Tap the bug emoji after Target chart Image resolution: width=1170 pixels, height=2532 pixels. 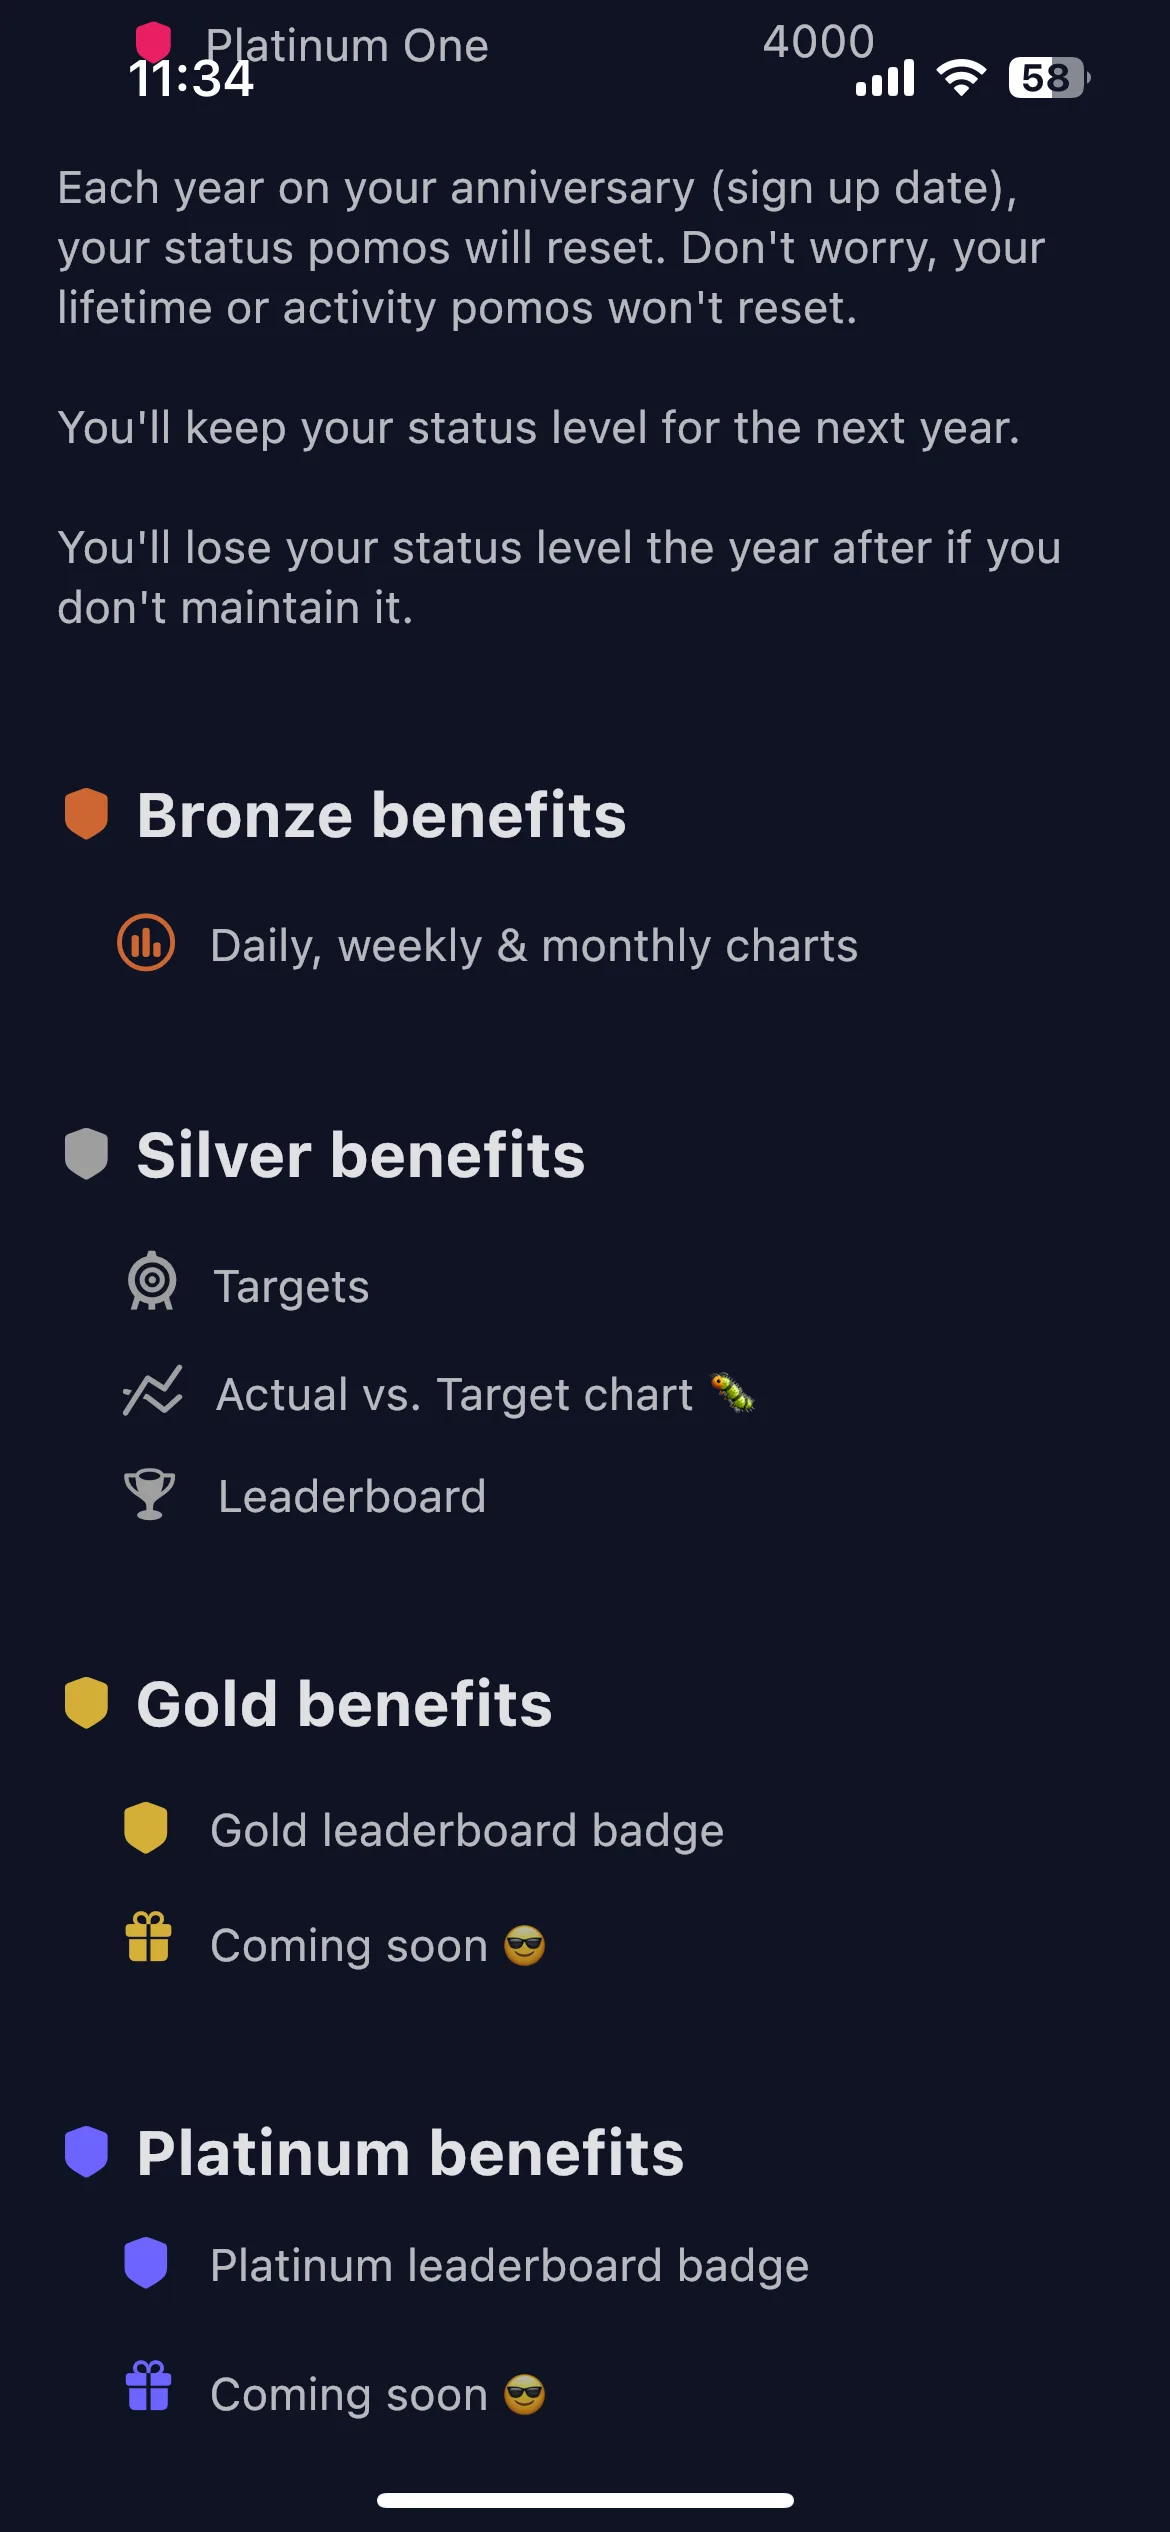732,1392
